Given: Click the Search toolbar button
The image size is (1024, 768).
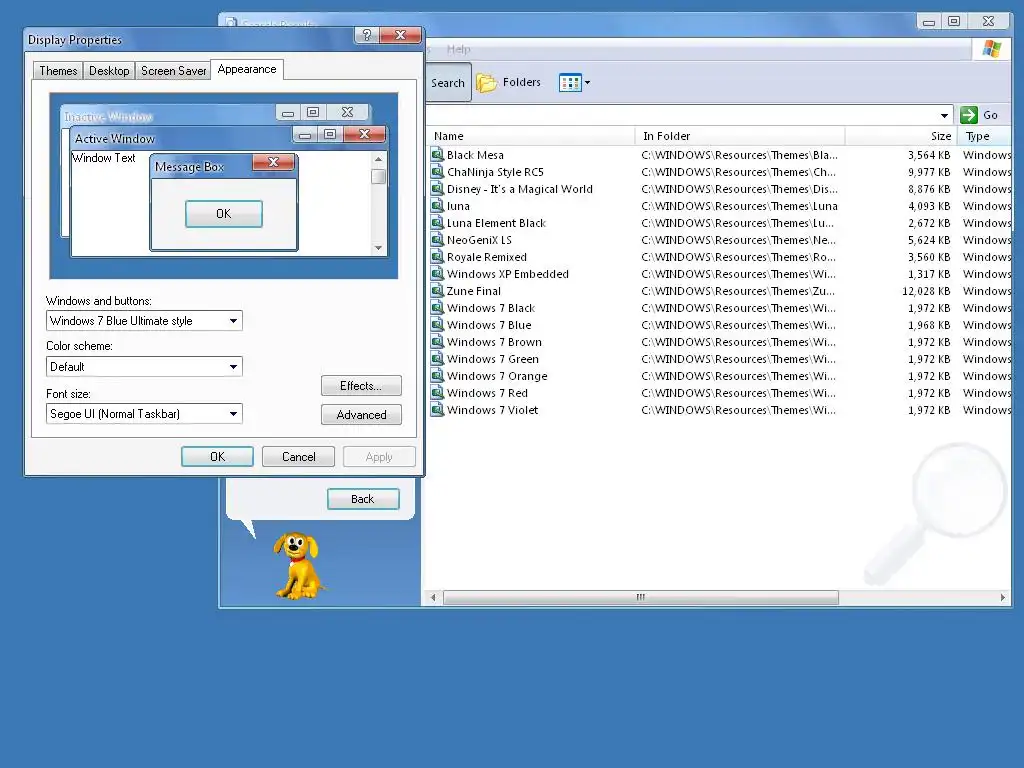Looking at the screenshot, I should click(x=448, y=83).
